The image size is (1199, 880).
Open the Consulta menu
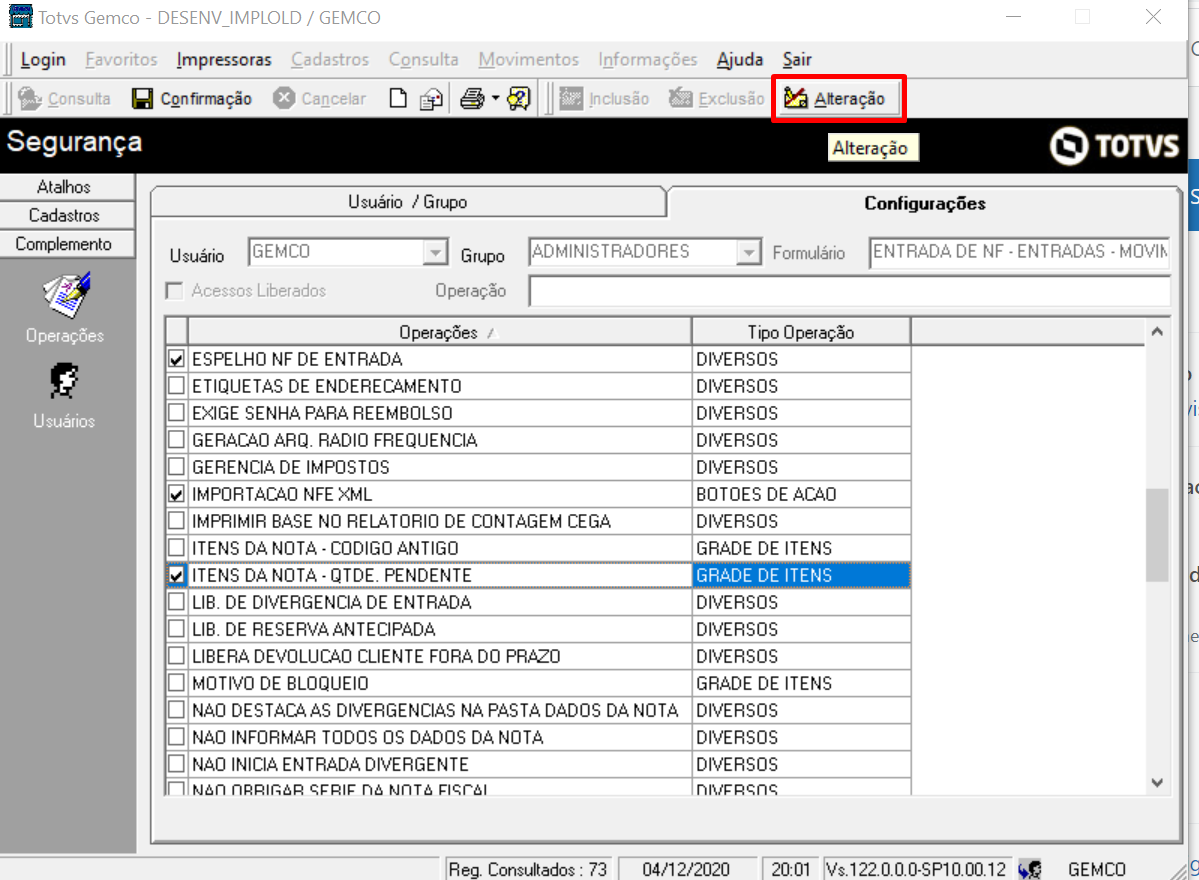(423, 60)
